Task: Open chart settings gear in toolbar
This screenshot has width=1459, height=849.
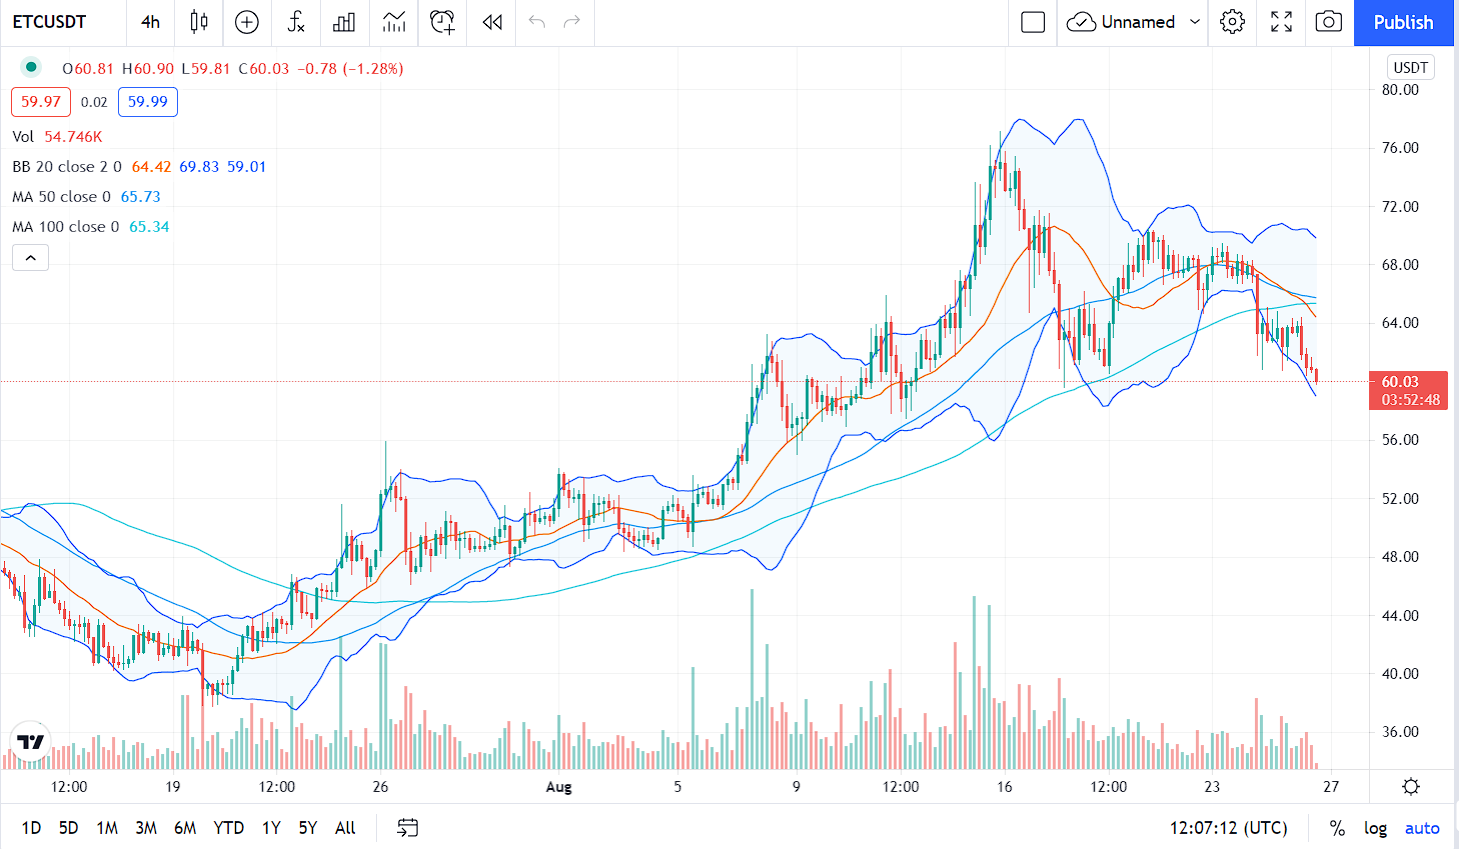Action: tap(1232, 22)
